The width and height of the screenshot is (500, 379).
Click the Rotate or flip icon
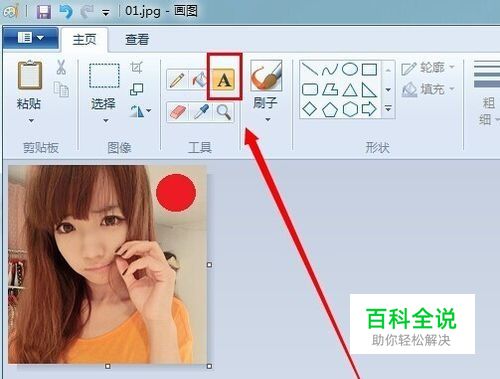137,111
